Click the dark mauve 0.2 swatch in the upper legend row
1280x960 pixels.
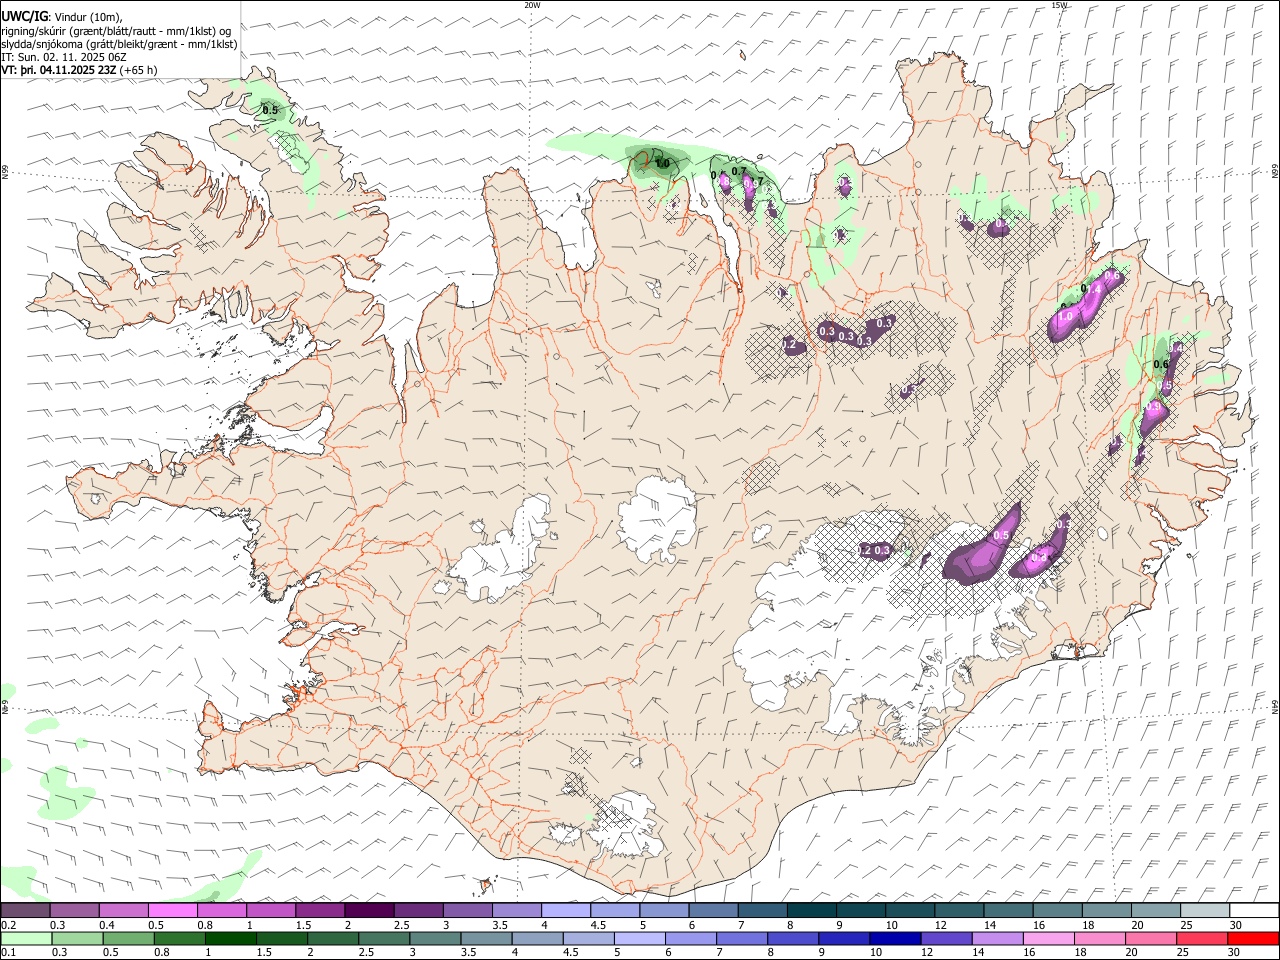25,910
